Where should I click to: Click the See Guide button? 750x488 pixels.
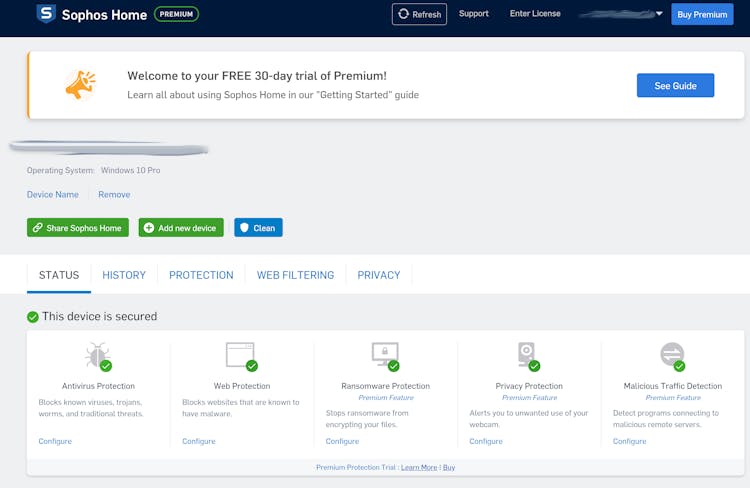pos(675,86)
